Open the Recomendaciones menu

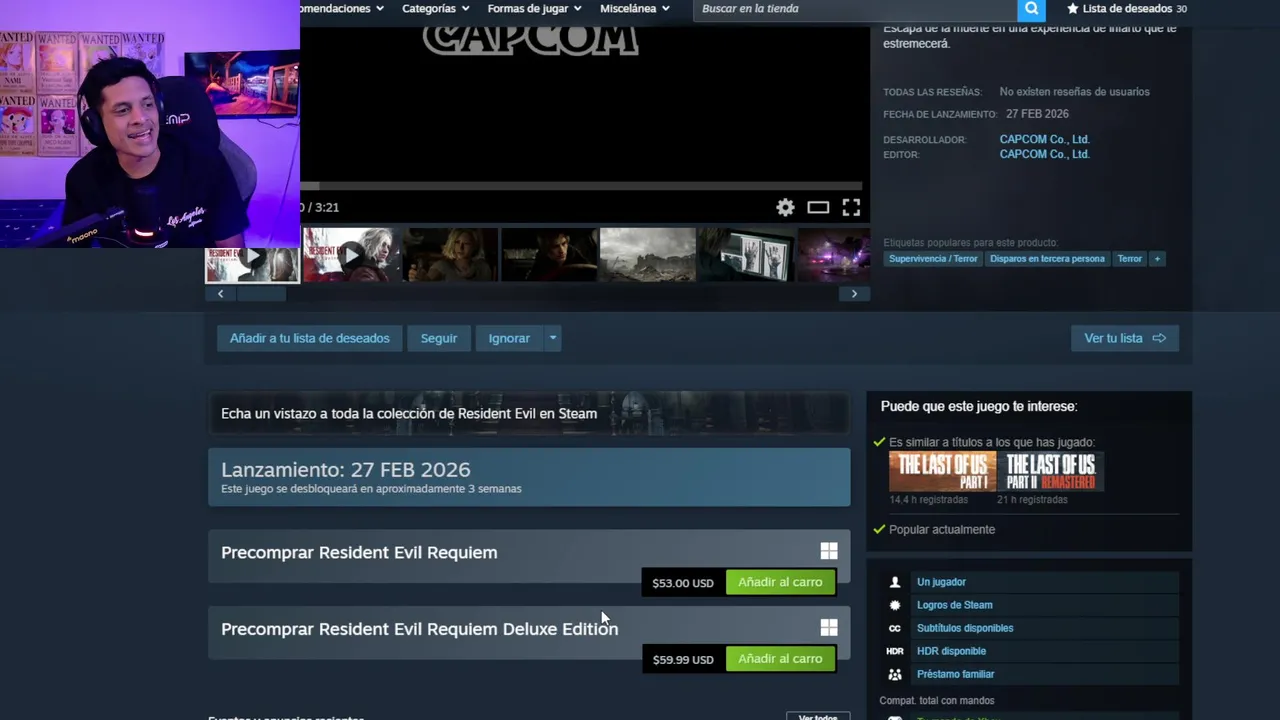(340, 9)
